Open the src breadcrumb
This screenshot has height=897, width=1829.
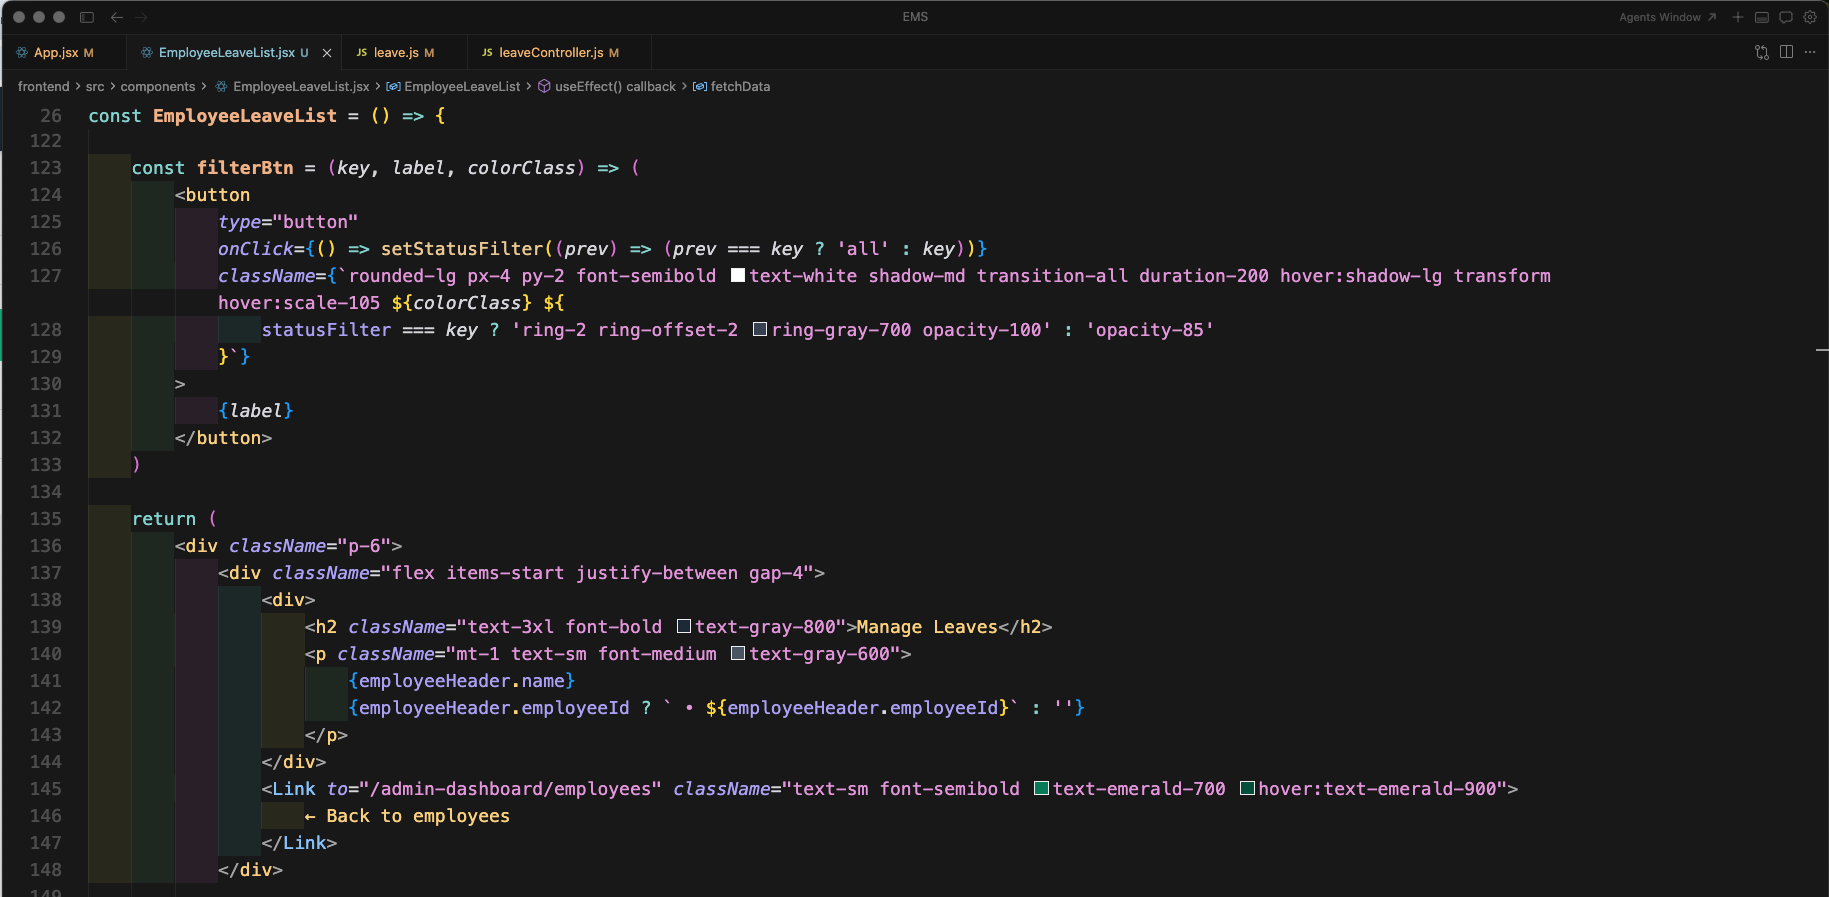coord(95,87)
